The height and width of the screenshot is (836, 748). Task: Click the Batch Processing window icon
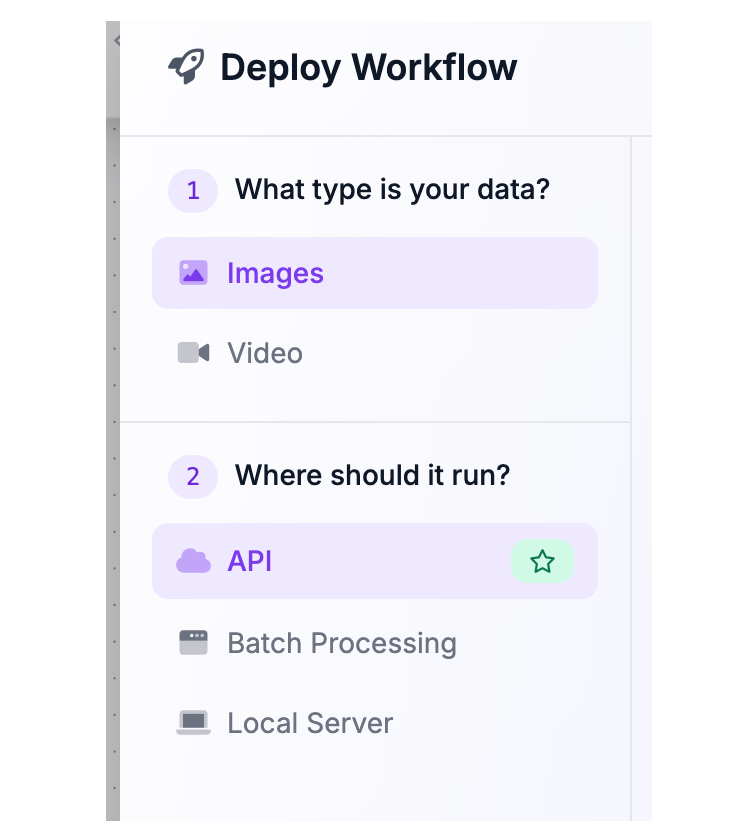click(193, 643)
